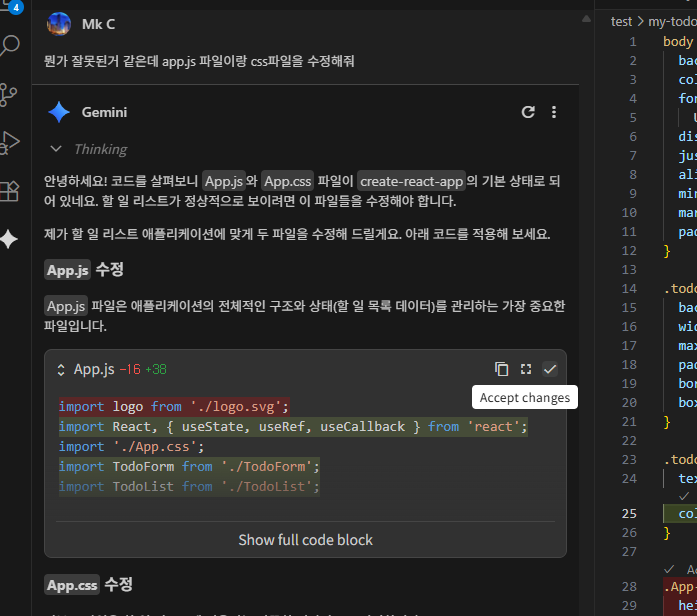Click editor line number 25
697x616 pixels.
click(x=629, y=514)
